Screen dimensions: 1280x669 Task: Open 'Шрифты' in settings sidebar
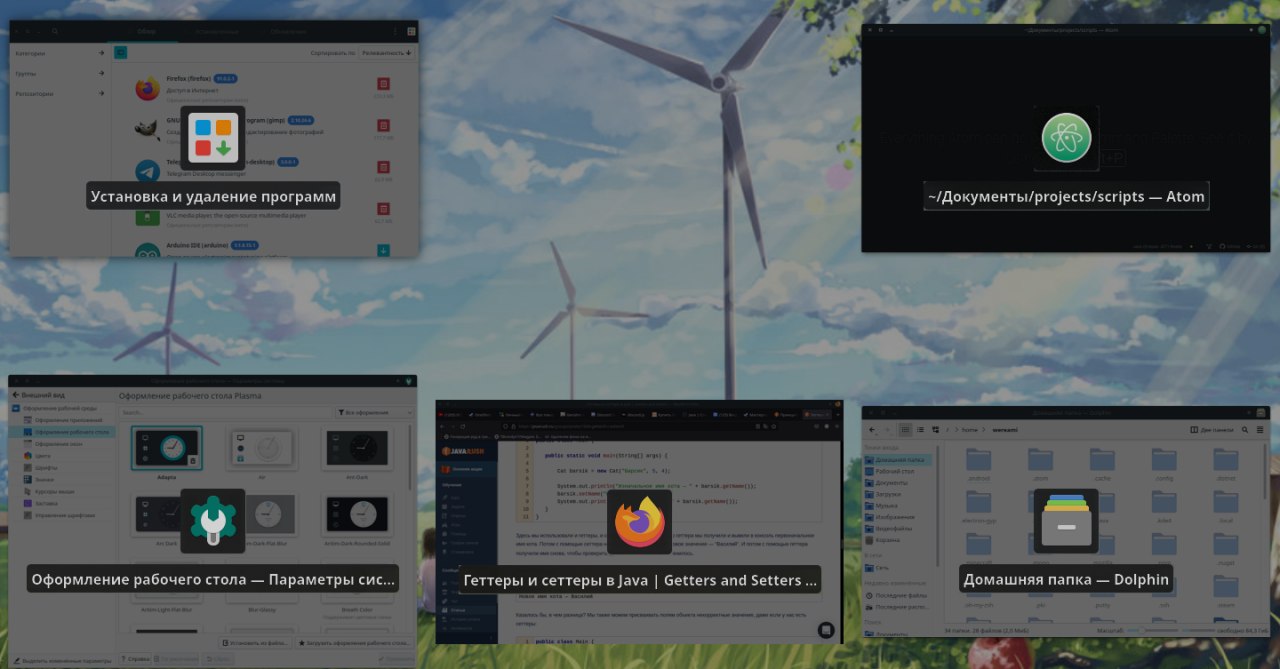(61, 468)
